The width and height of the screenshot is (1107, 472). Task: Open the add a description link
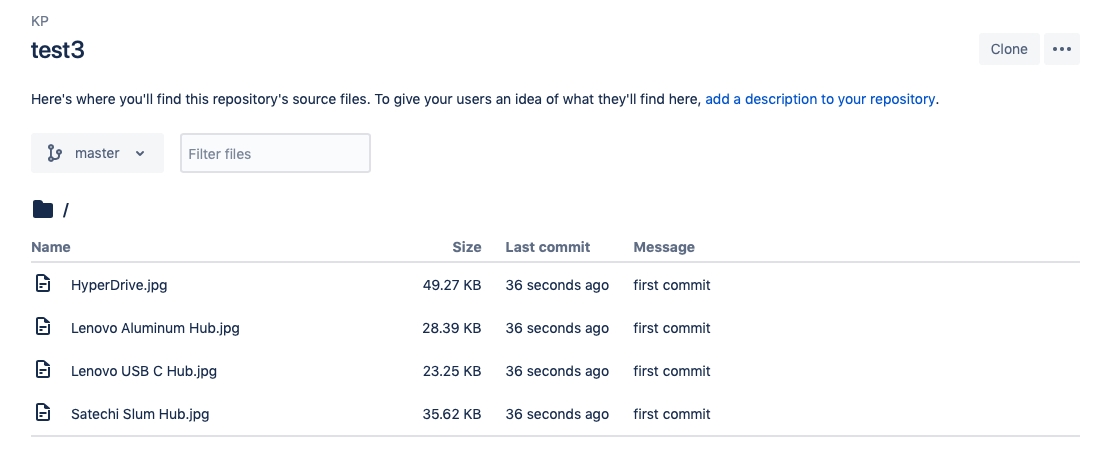(x=820, y=99)
